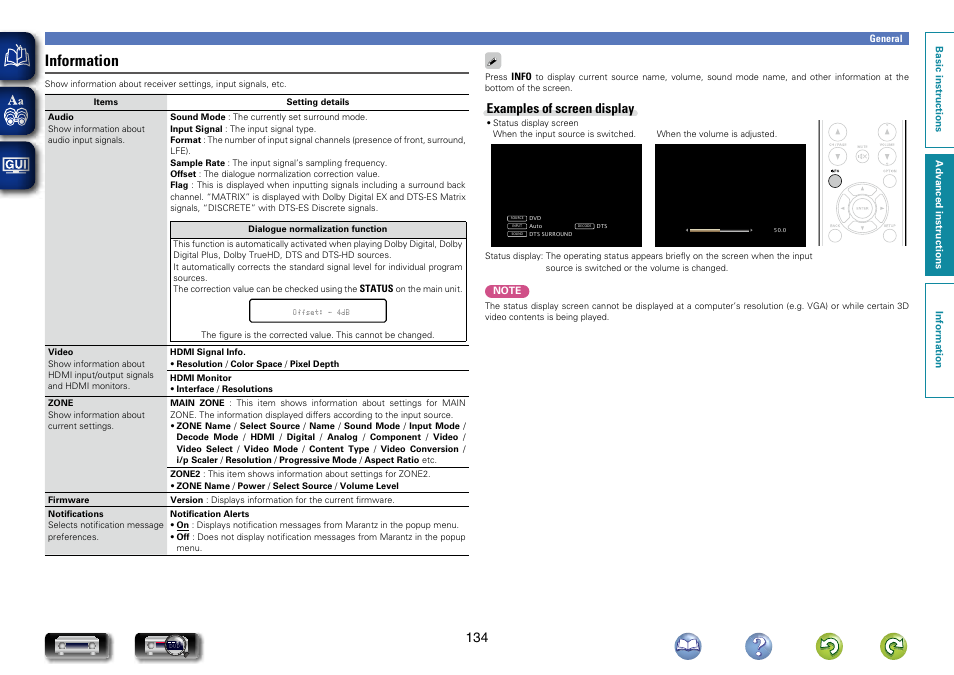Click the underlined On option
Image resolution: width=954 pixels, height=675 pixels.
click(x=183, y=525)
